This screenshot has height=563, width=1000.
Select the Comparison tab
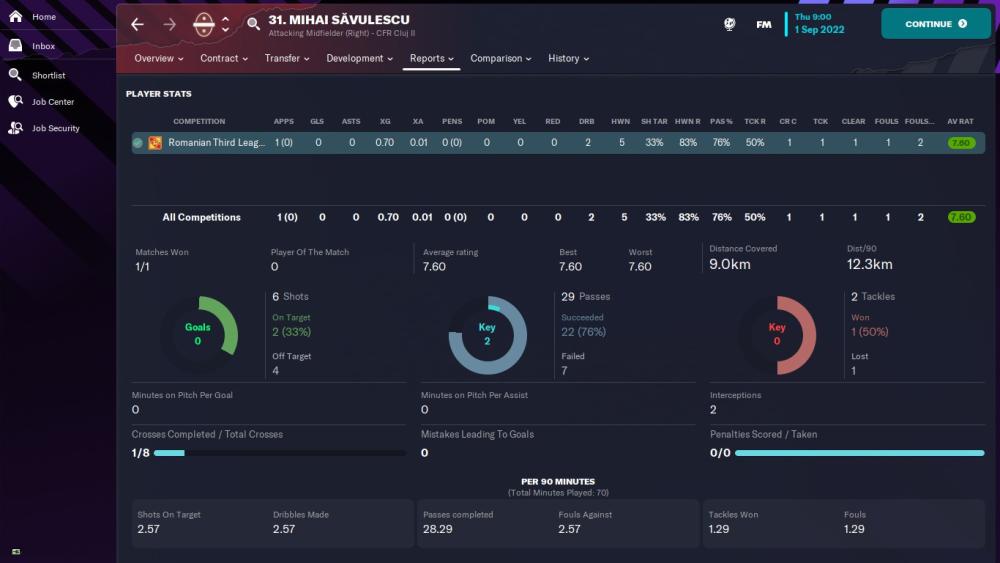(x=501, y=58)
